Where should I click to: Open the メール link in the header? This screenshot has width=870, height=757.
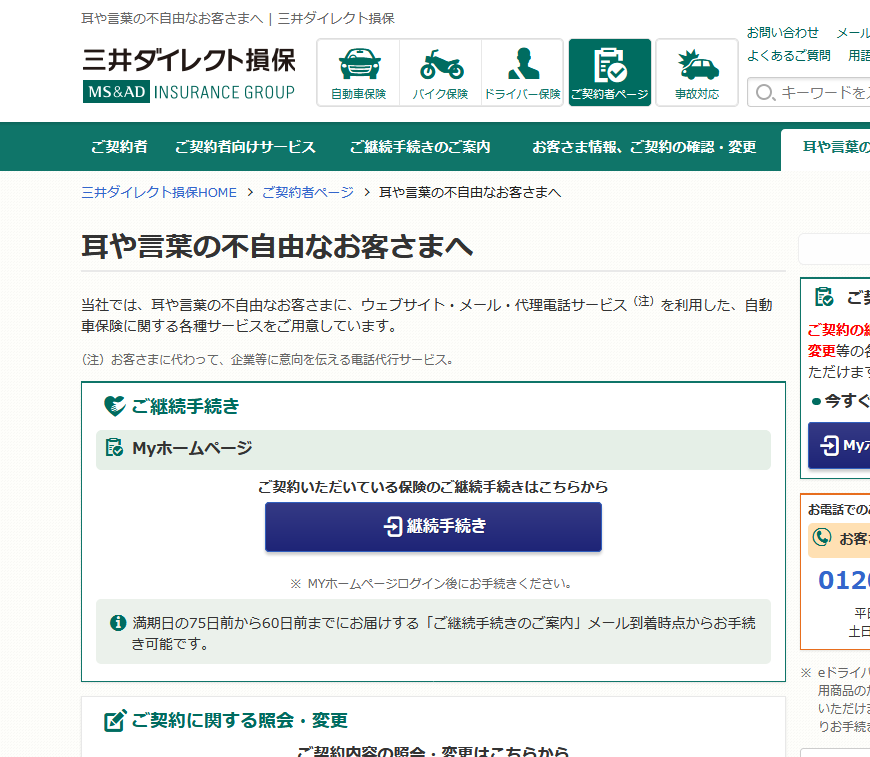tap(853, 33)
